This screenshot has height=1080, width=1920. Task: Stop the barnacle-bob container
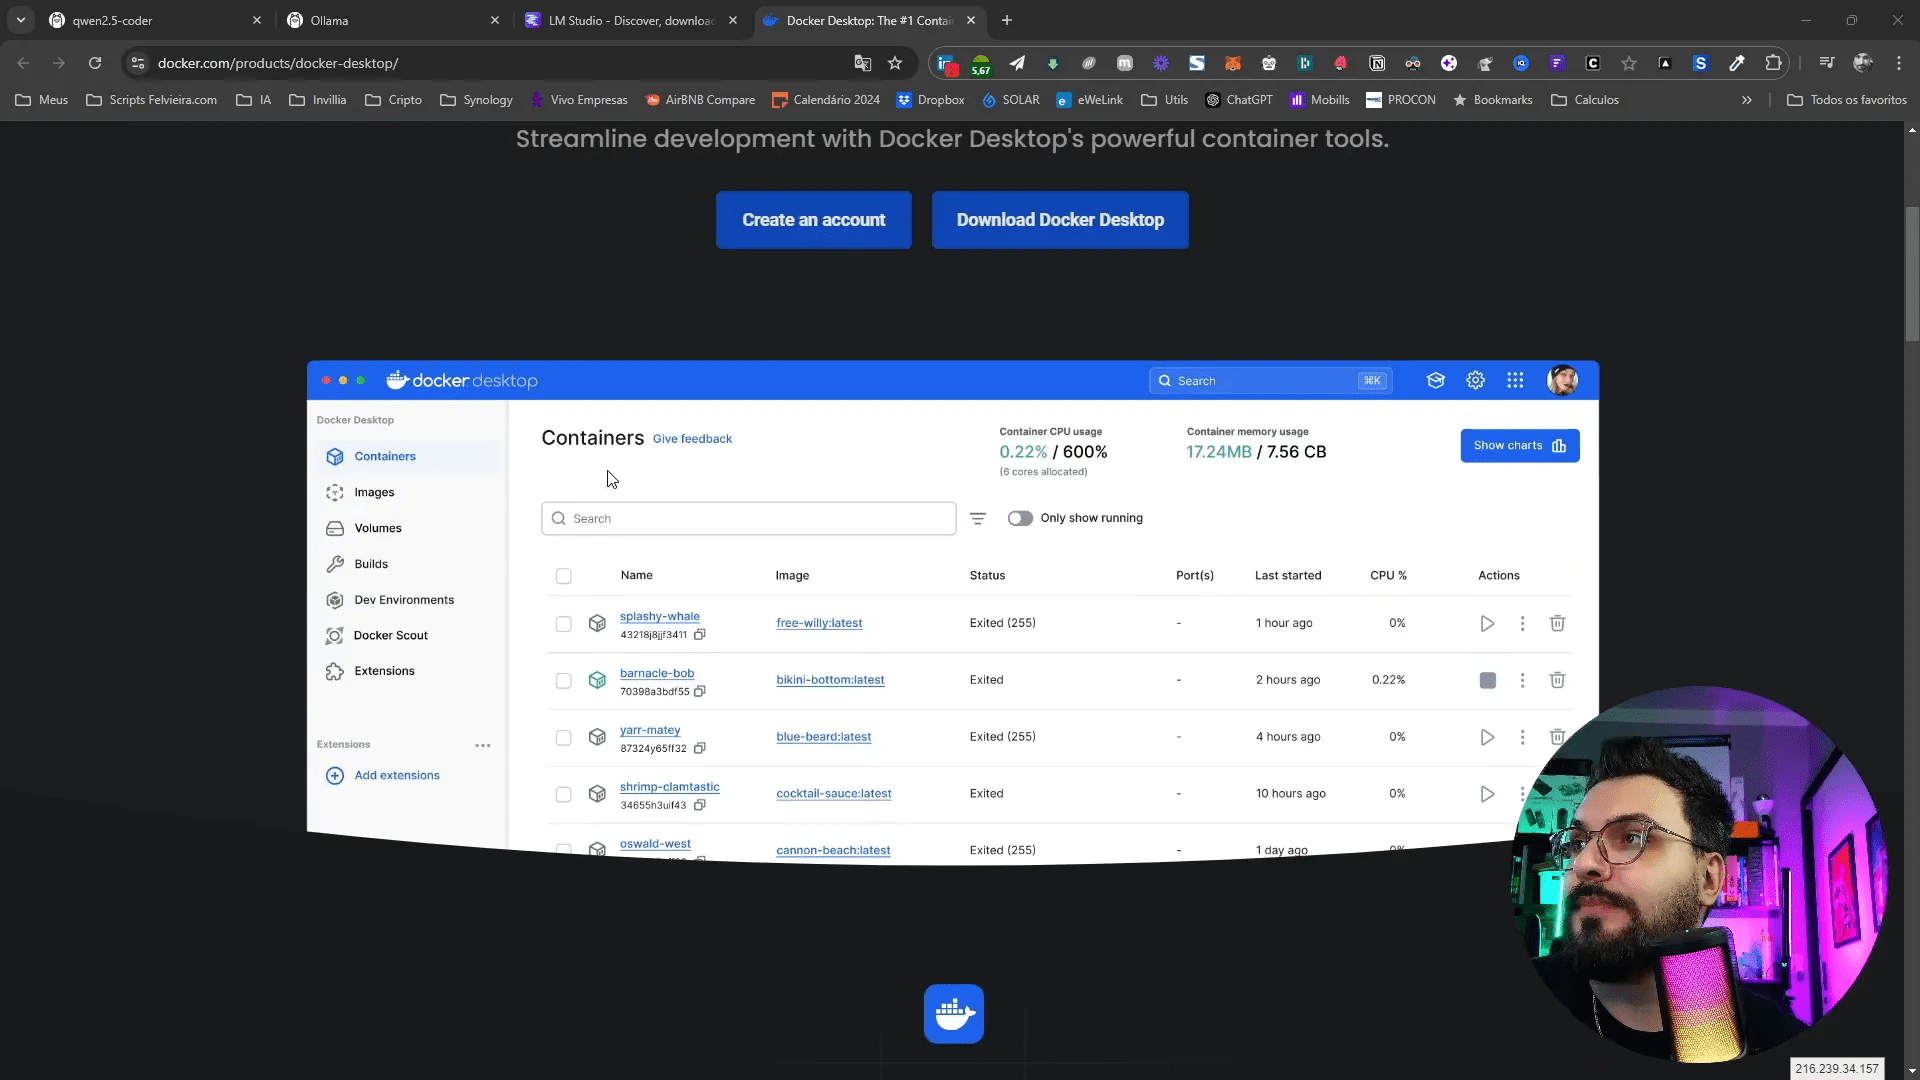[1487, 680]
